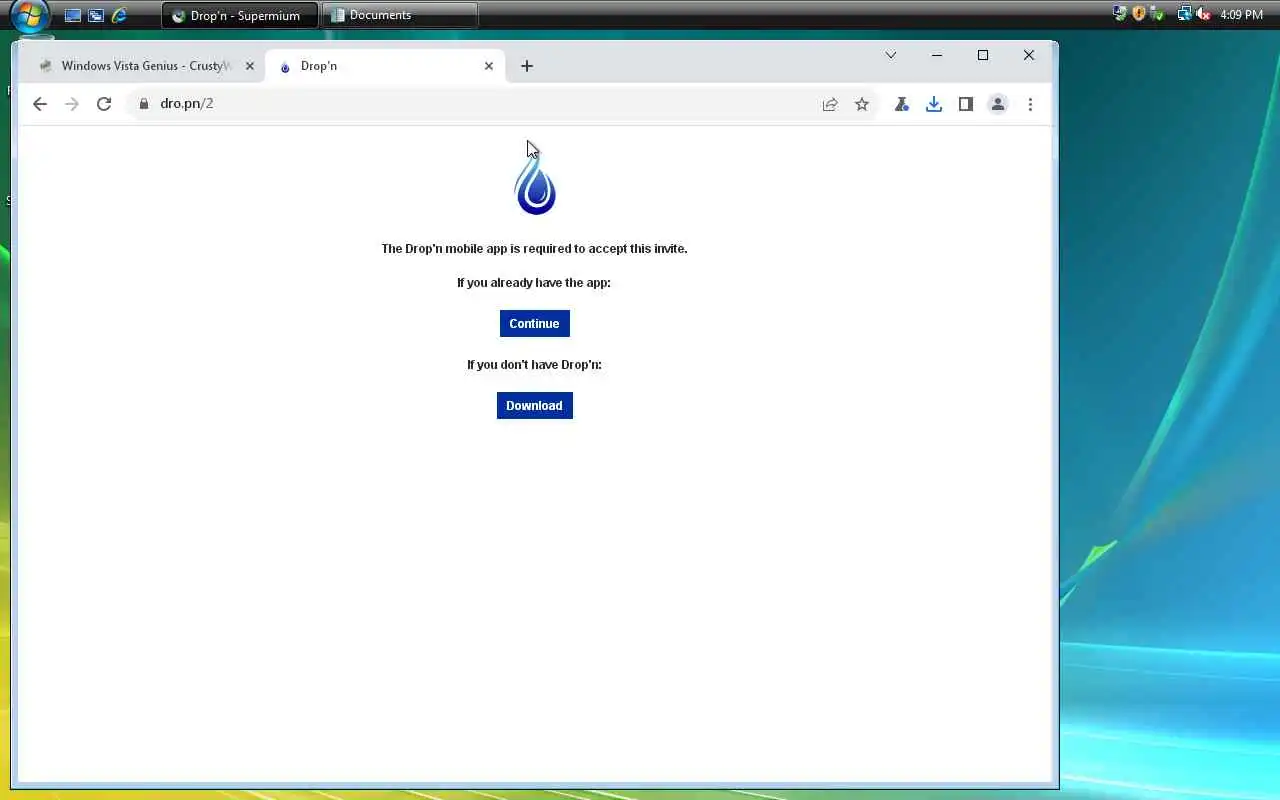Open the experiments flask icon
Viewport: 1280px width, 800px height.
tap(902, 104)
